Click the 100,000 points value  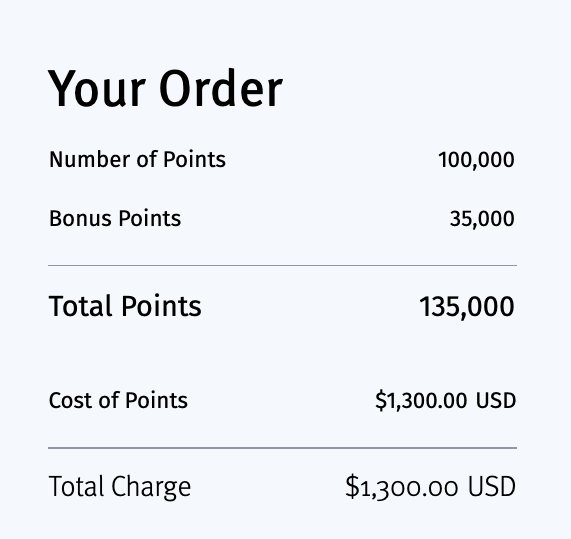tap(476, 160)
